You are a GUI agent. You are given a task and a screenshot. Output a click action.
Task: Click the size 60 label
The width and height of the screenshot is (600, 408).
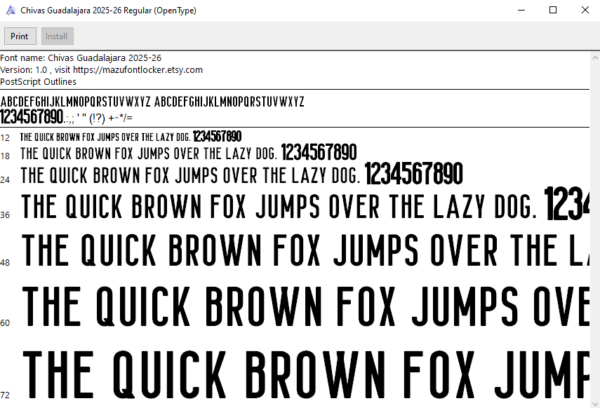pyautogui.click(x=5, y=323)
